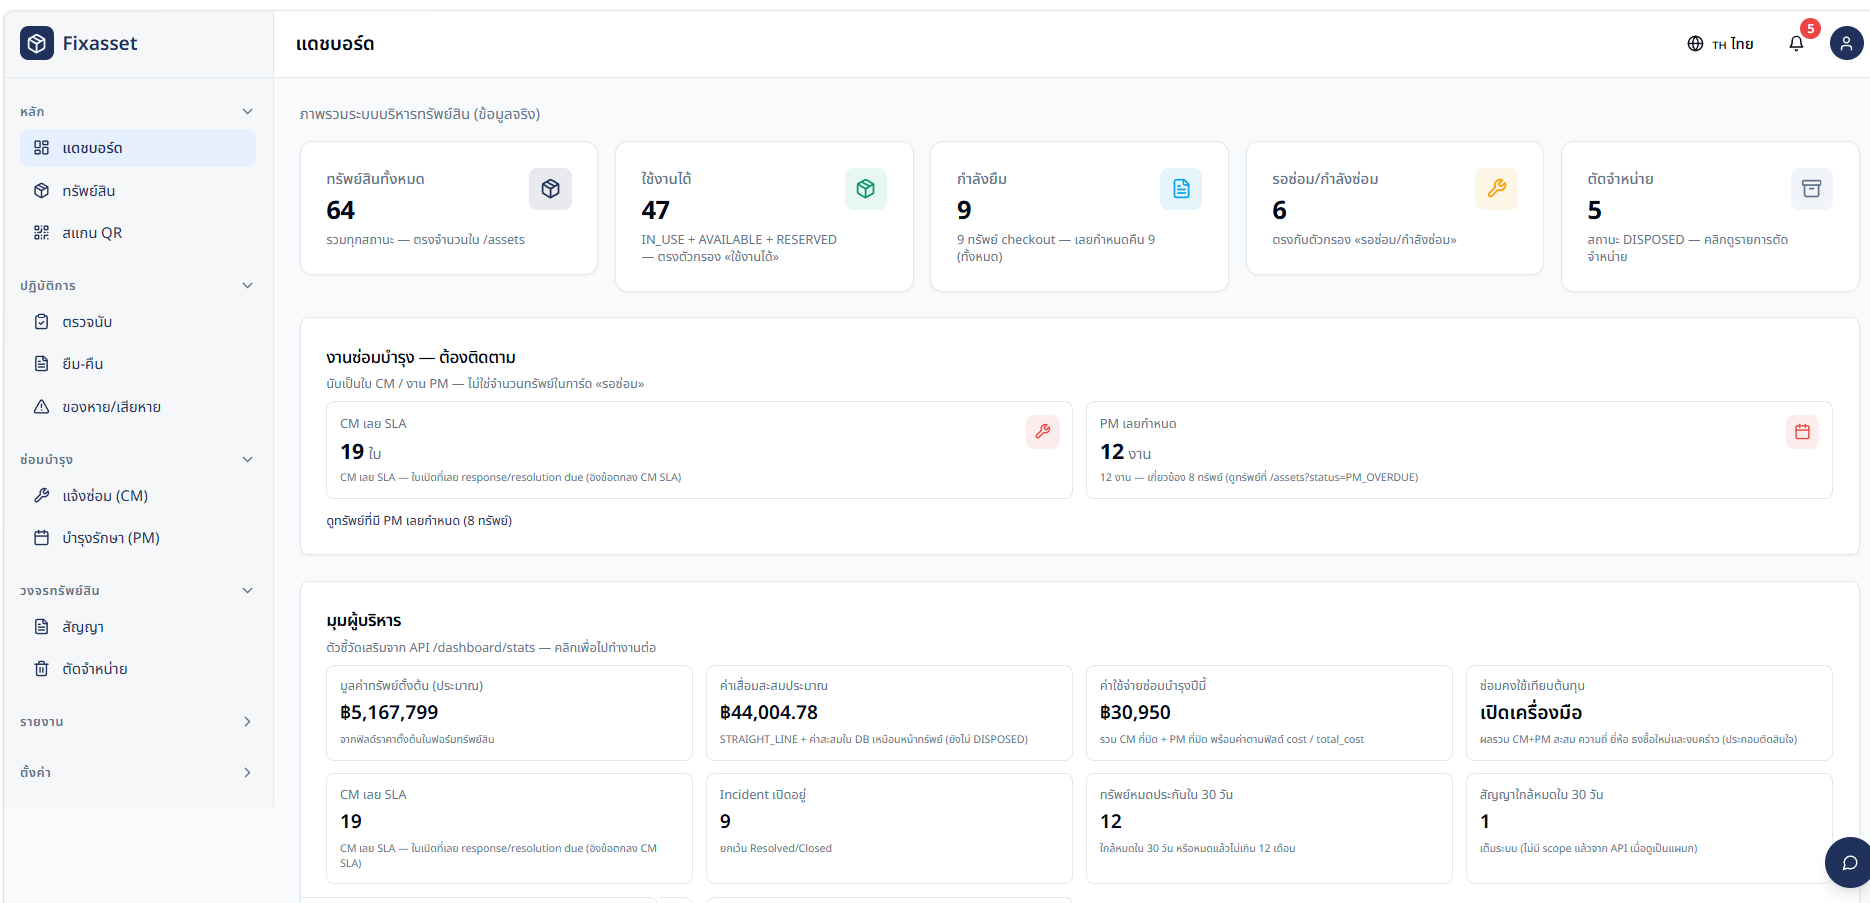Open the มูลค่าทรัพย์ตั้งต้น ฿5,167,799 card
Image resolution: width=1870 pixels, height=903 pixels.
tap(509, 713)
